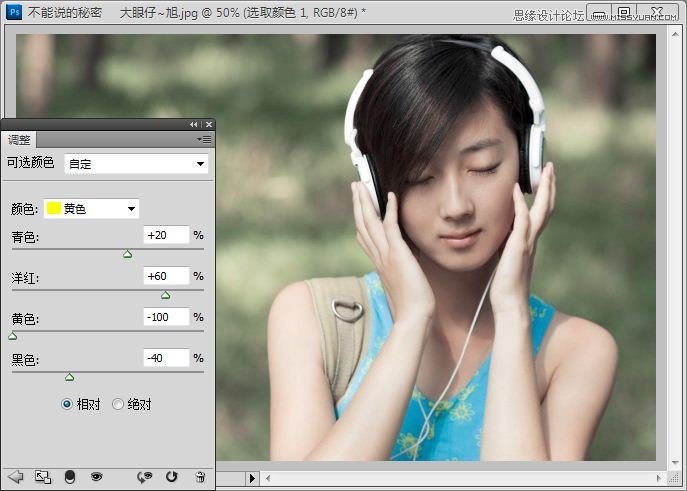
Task: View previous state icon with eye and arrow
Action: click(x=145, y=477)
